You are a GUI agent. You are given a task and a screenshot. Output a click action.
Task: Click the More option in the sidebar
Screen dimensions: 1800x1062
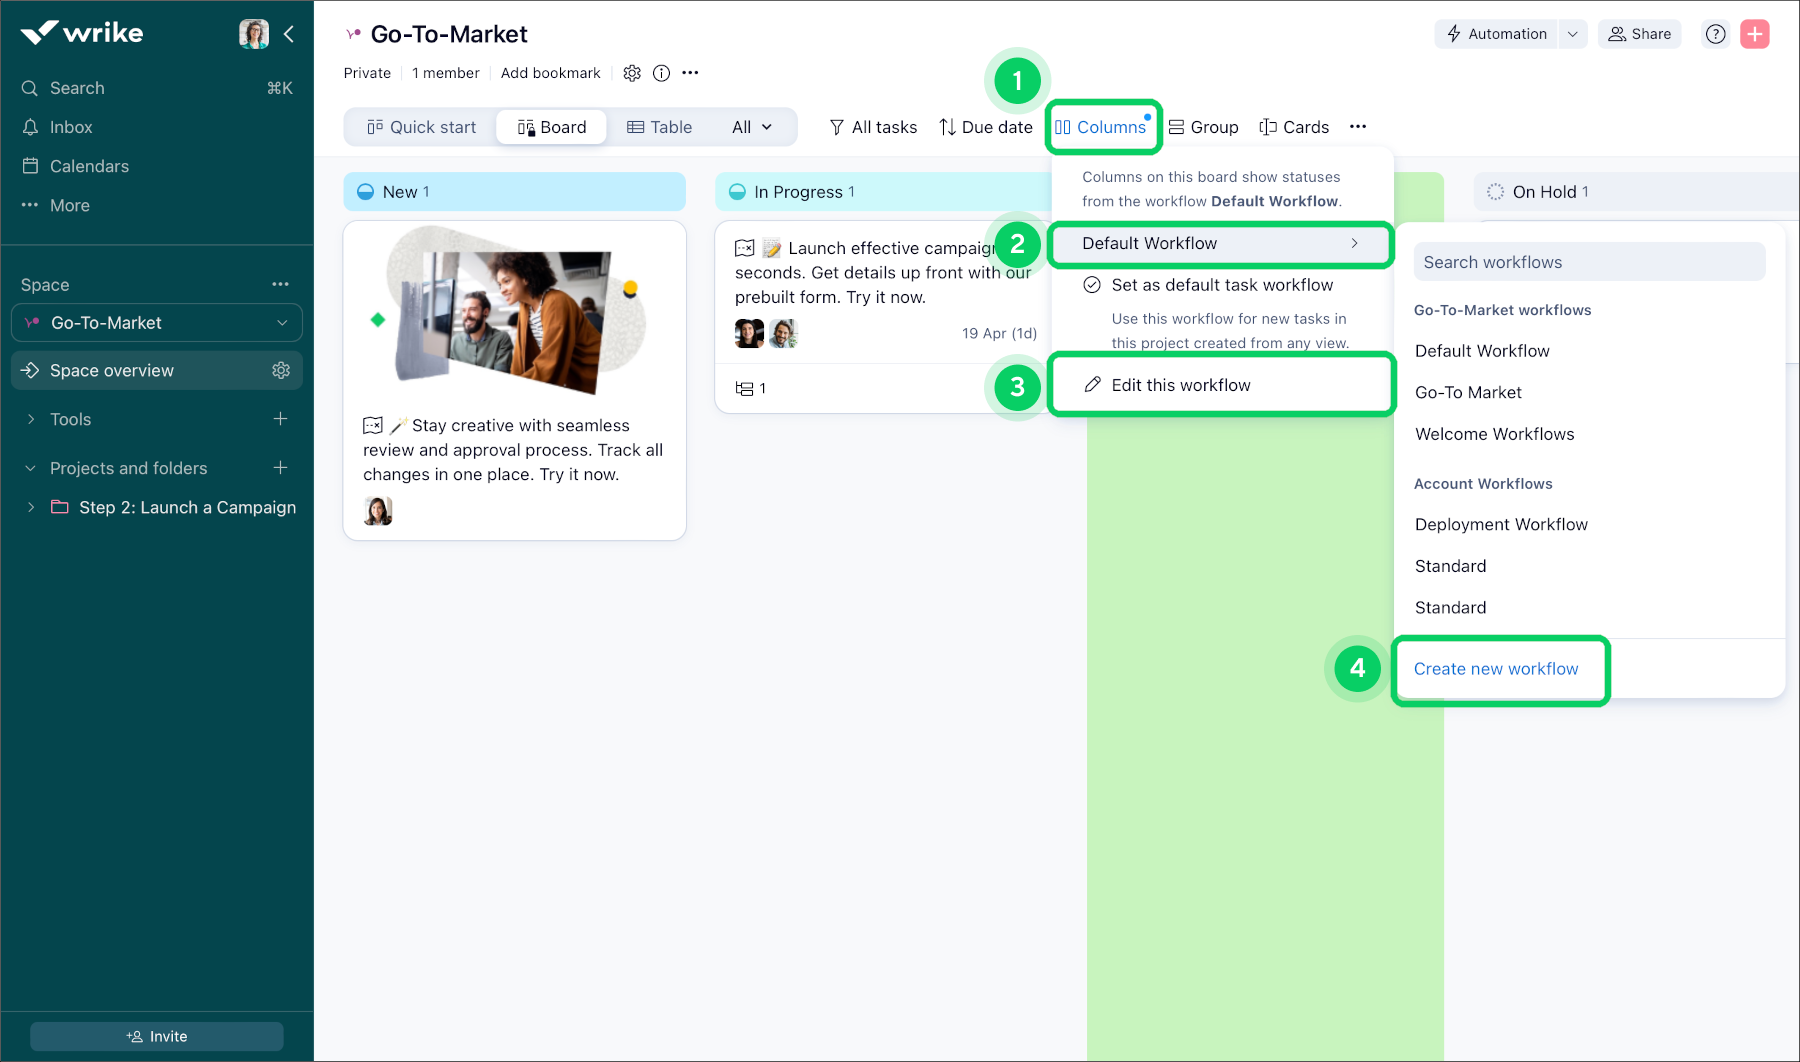69,205
